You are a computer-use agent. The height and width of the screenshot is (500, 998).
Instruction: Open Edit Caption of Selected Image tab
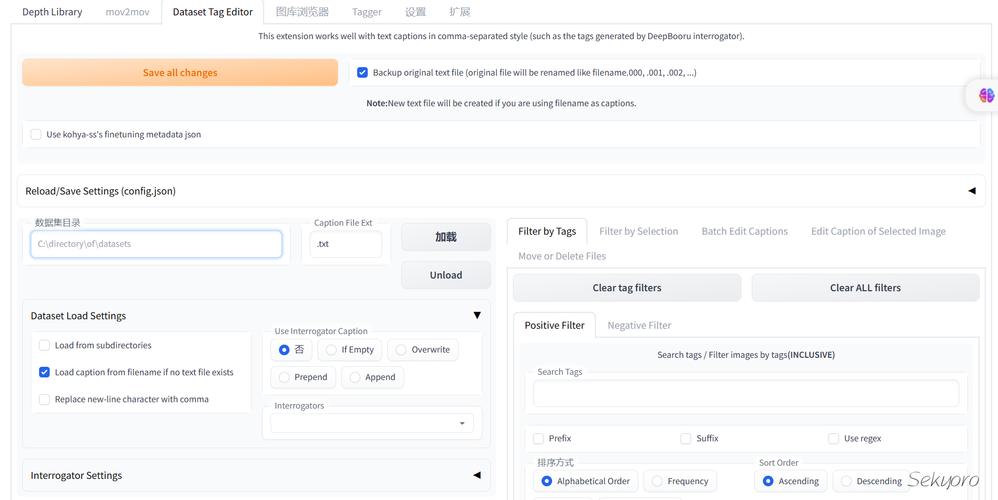coord(878,231)
